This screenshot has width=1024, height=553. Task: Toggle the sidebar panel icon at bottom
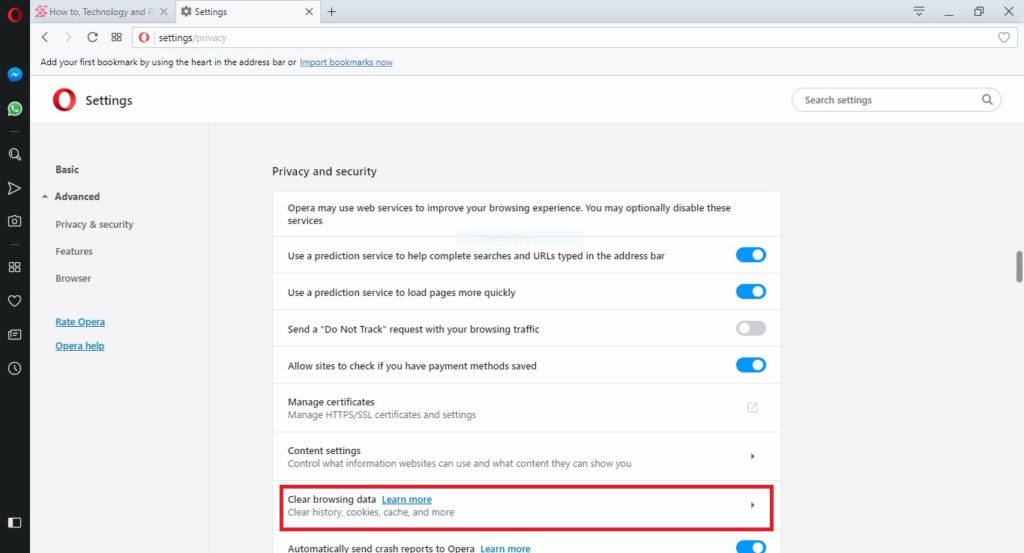pos(14,523)
